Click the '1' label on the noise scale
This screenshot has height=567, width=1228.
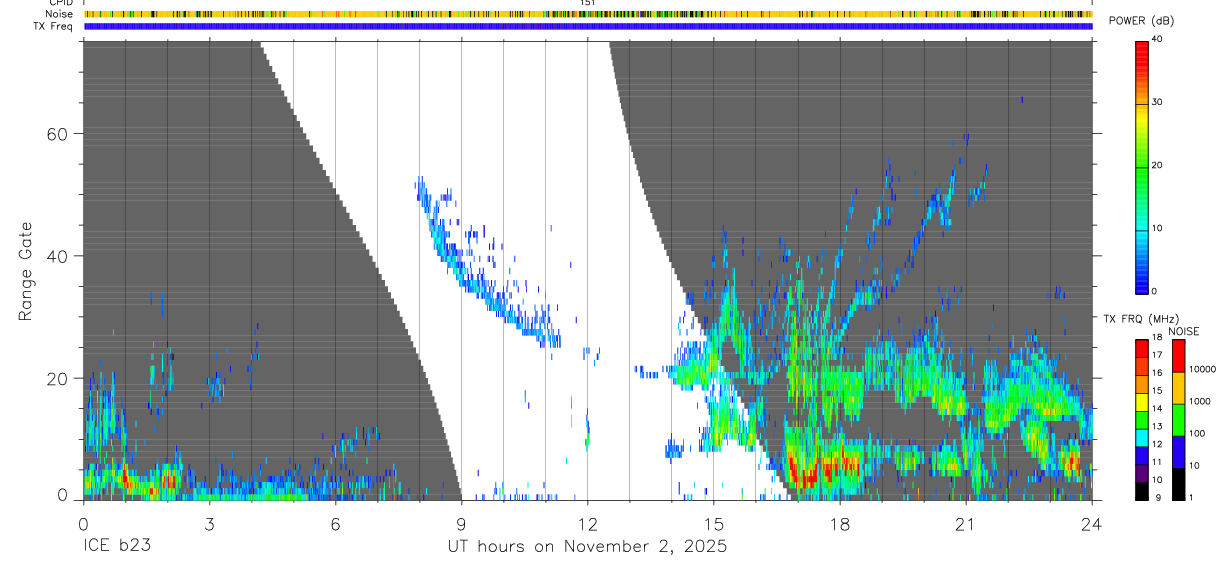pos(1192,498)
